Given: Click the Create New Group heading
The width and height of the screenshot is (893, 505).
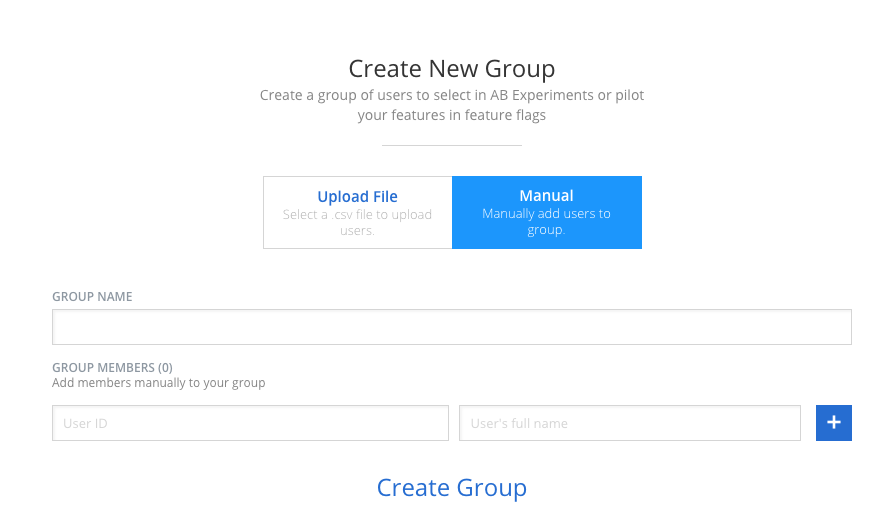Looking at the screenshot, I should (452, 69).
